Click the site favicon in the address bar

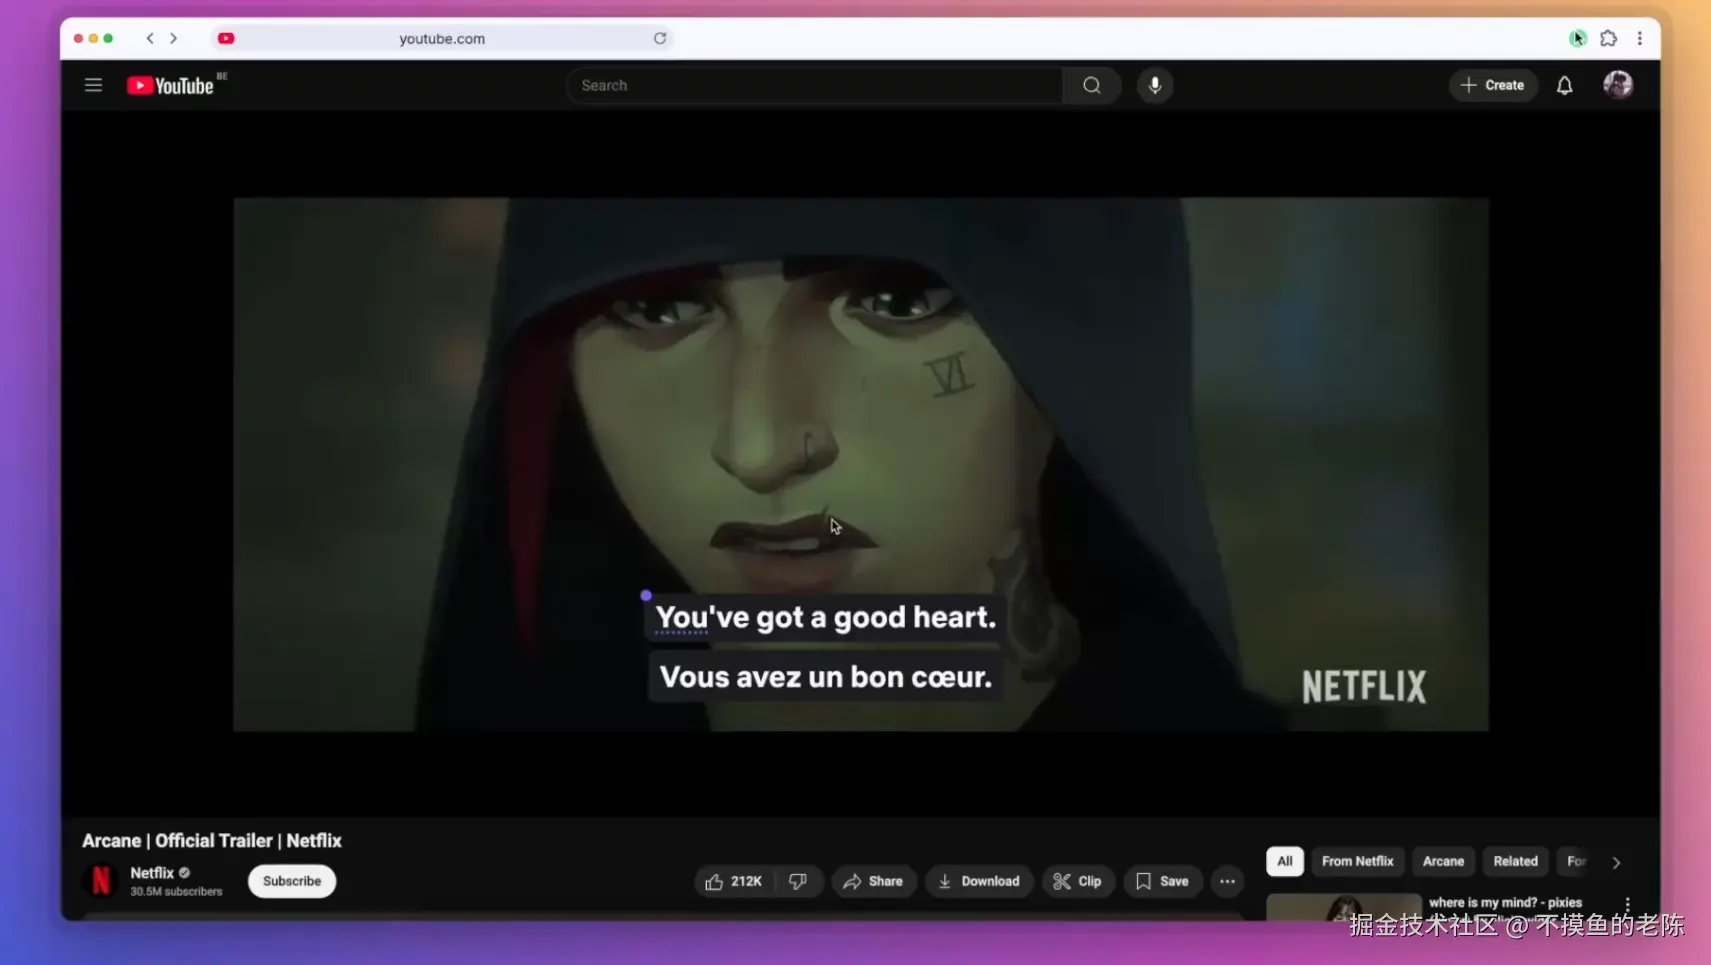[226, 38]
